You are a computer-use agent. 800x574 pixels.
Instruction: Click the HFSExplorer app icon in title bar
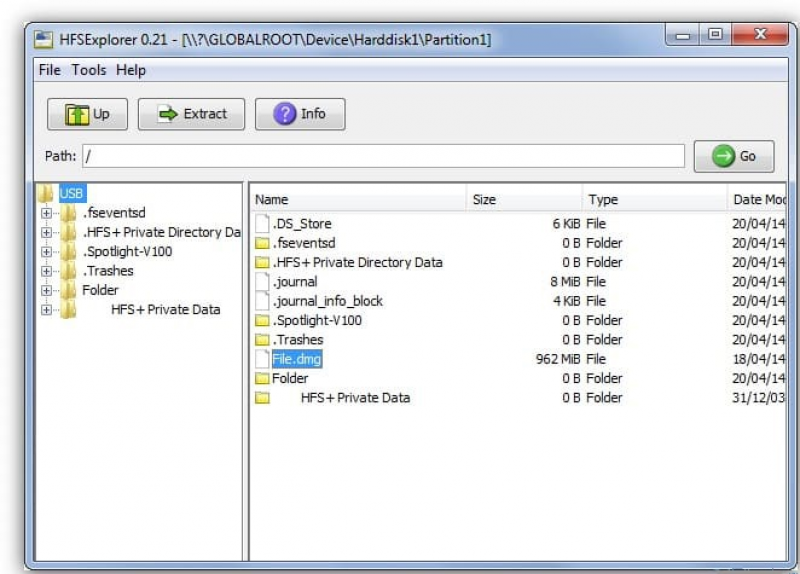coord(43,40)
